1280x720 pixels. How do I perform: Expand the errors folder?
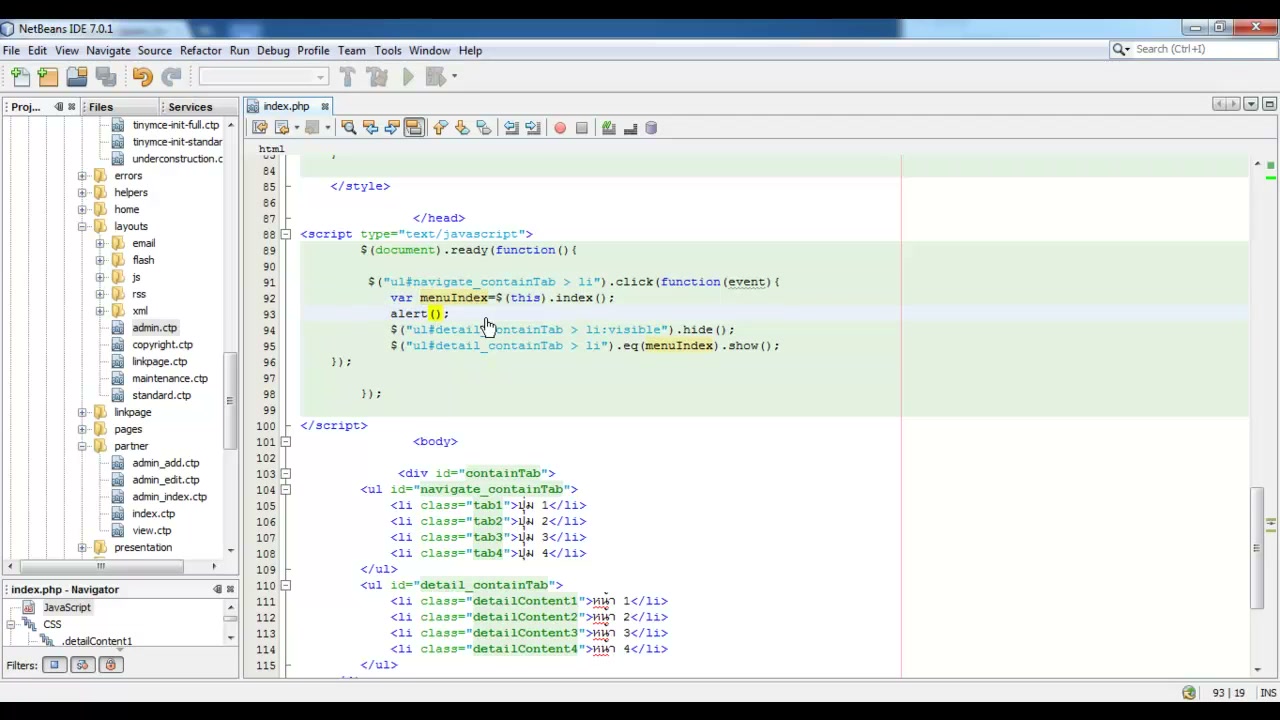(x=82, y=176)
